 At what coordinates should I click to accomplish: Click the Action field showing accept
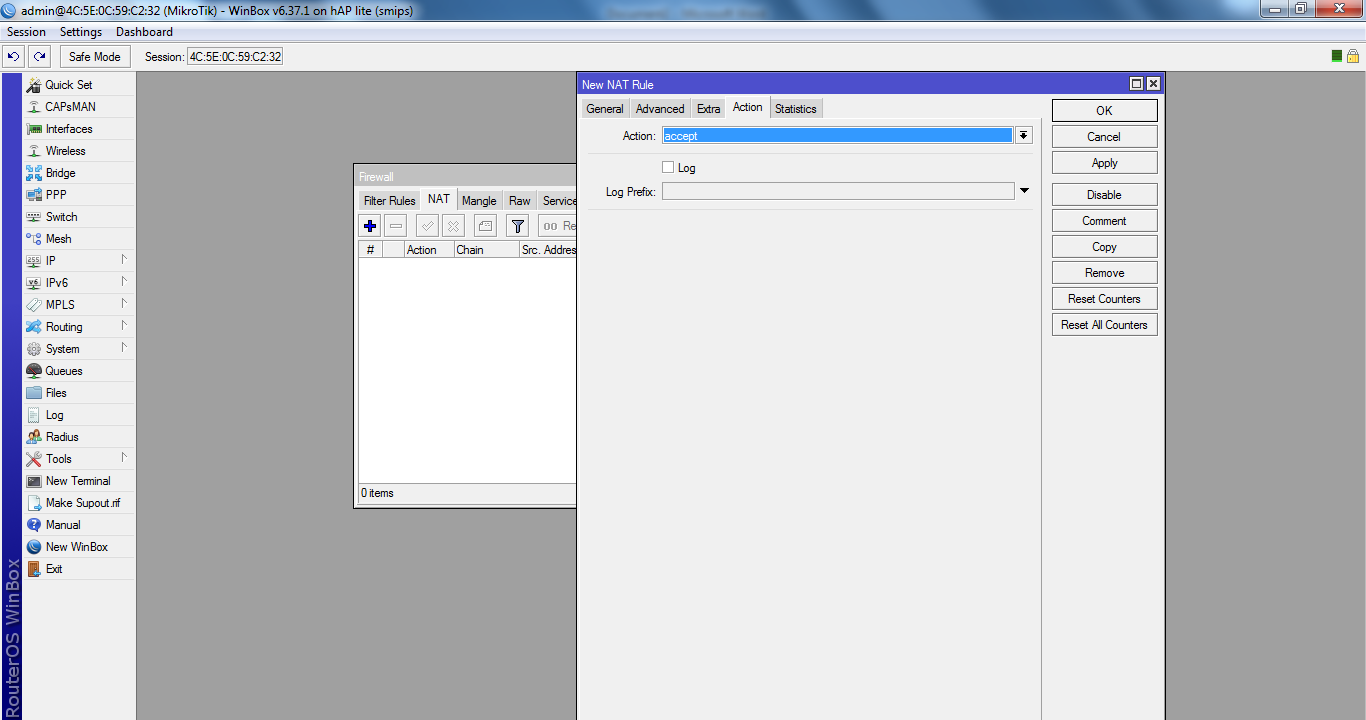tap(837, 136)
